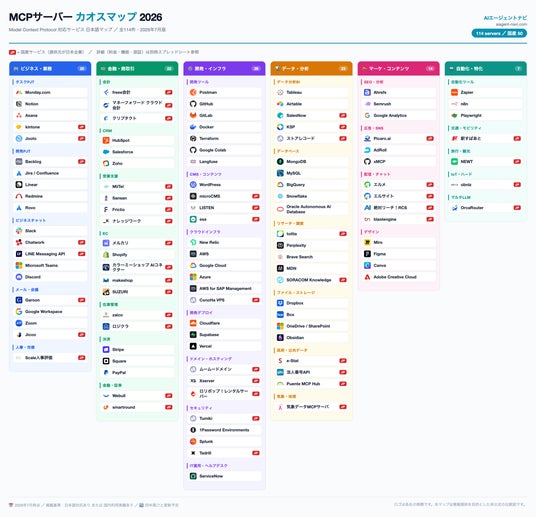Click the Figma icon under design section
536x517 pixels.
click(x=367, y=254)
